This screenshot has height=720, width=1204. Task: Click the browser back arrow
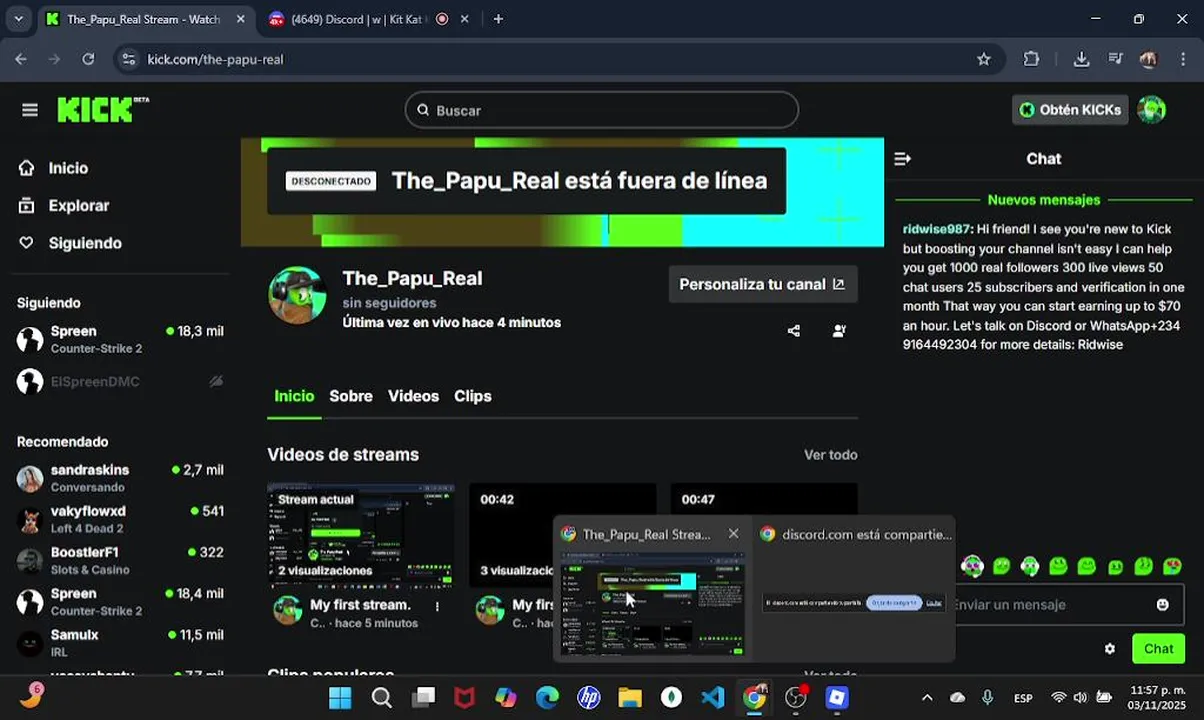(x=22, y=59)
